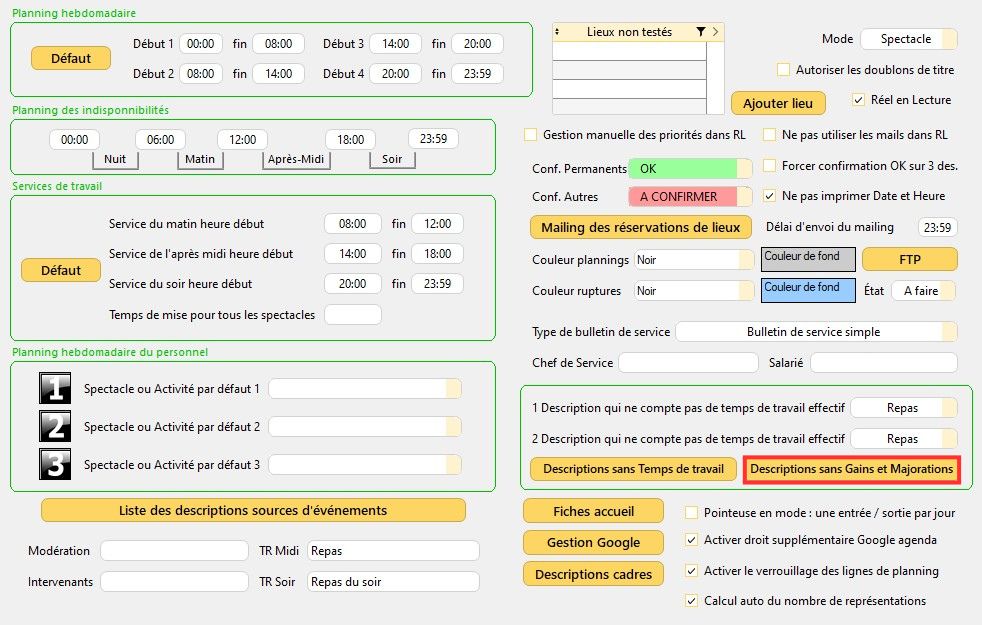982x625 pixels.
Task: Click the sort arrows left of Lieux non testés
Action: [559, 32]
